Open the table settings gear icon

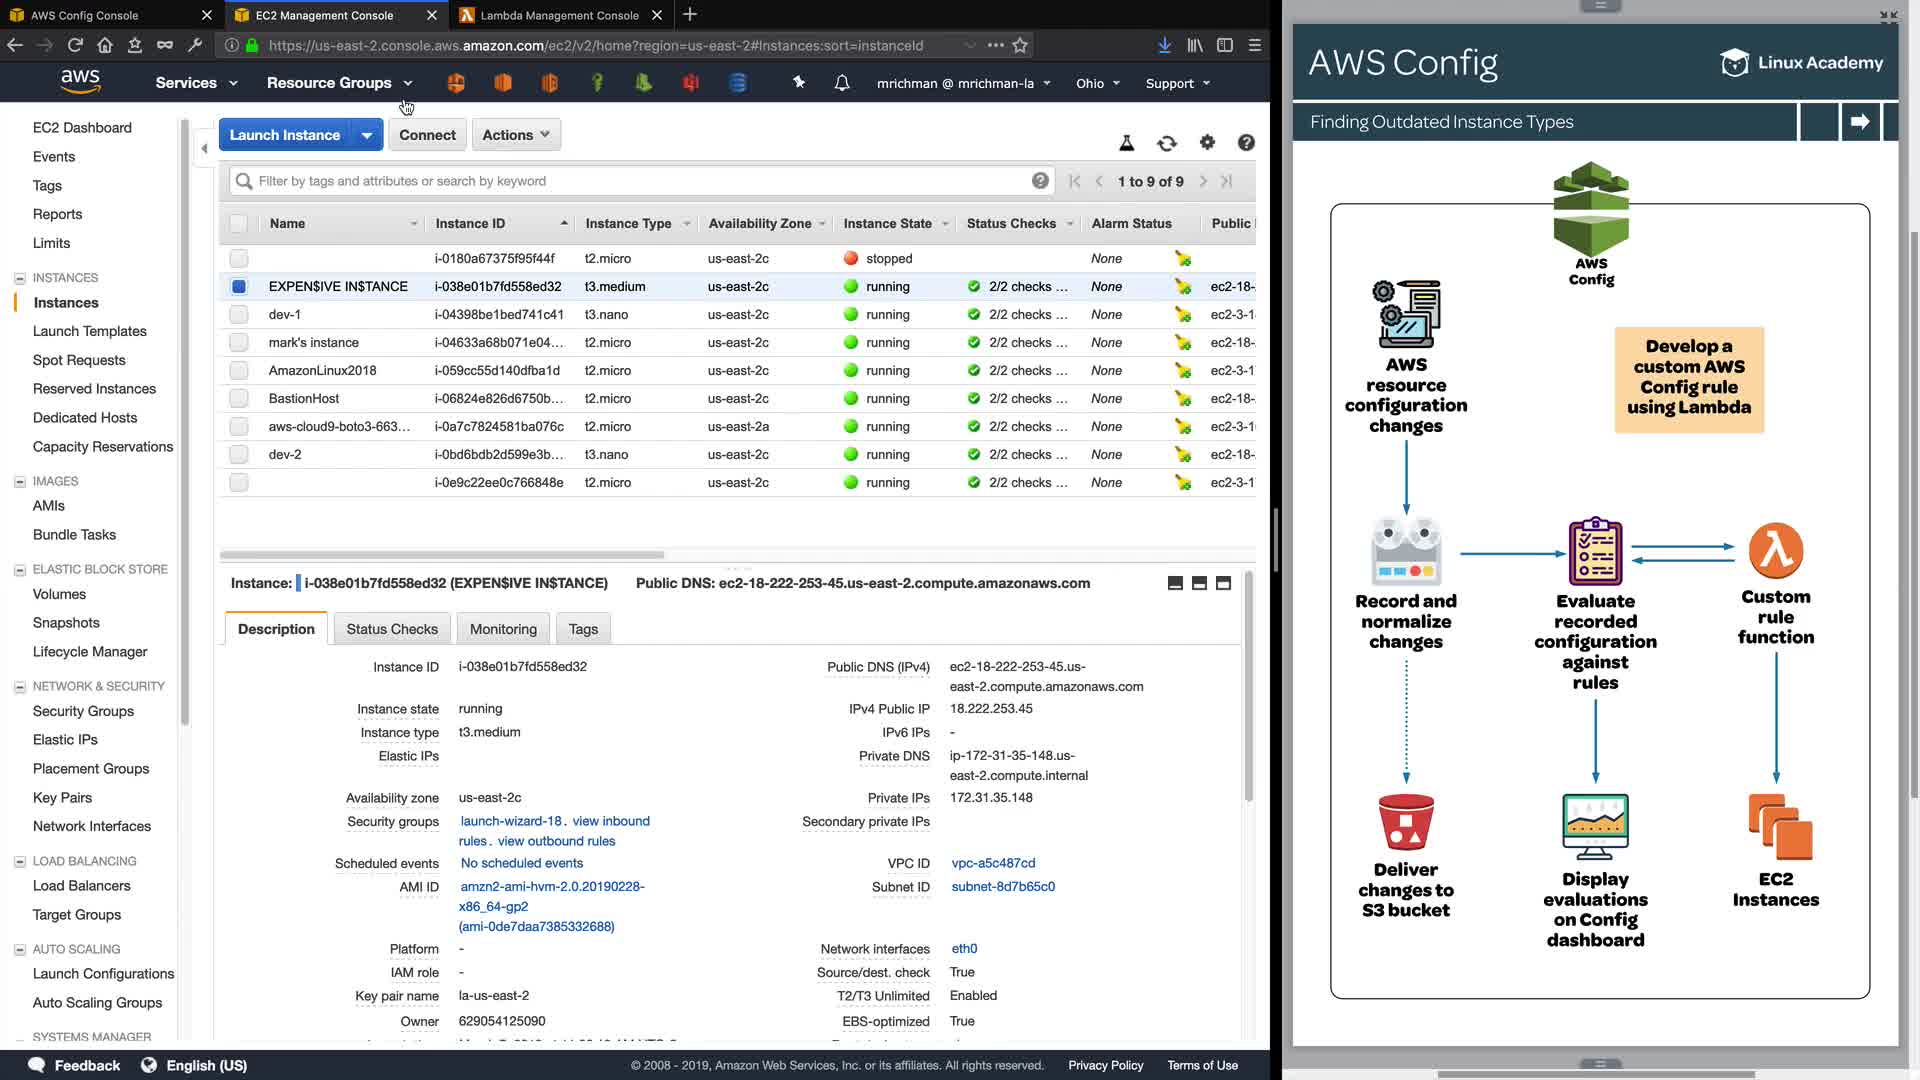(1207, 143)
